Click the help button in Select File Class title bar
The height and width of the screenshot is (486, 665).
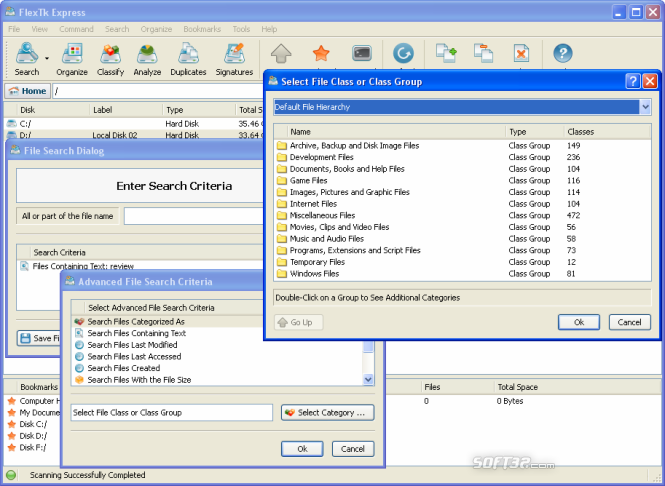632,81
